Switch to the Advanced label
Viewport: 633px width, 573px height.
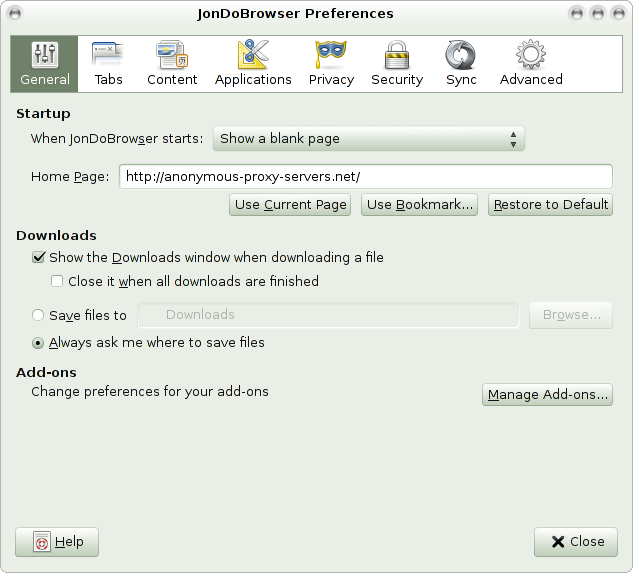tap(531, 80)
